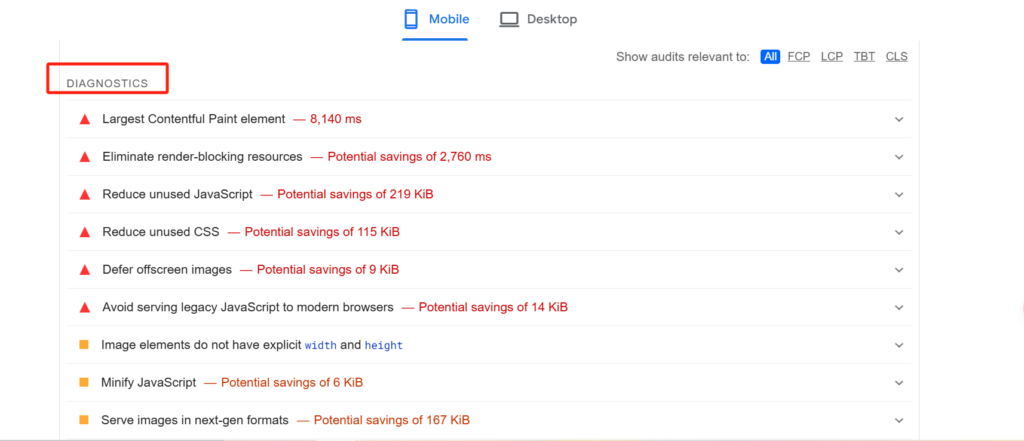Filter audits by FCP
The width and height of the screenshot is (1024, 441).
(799, 57)
